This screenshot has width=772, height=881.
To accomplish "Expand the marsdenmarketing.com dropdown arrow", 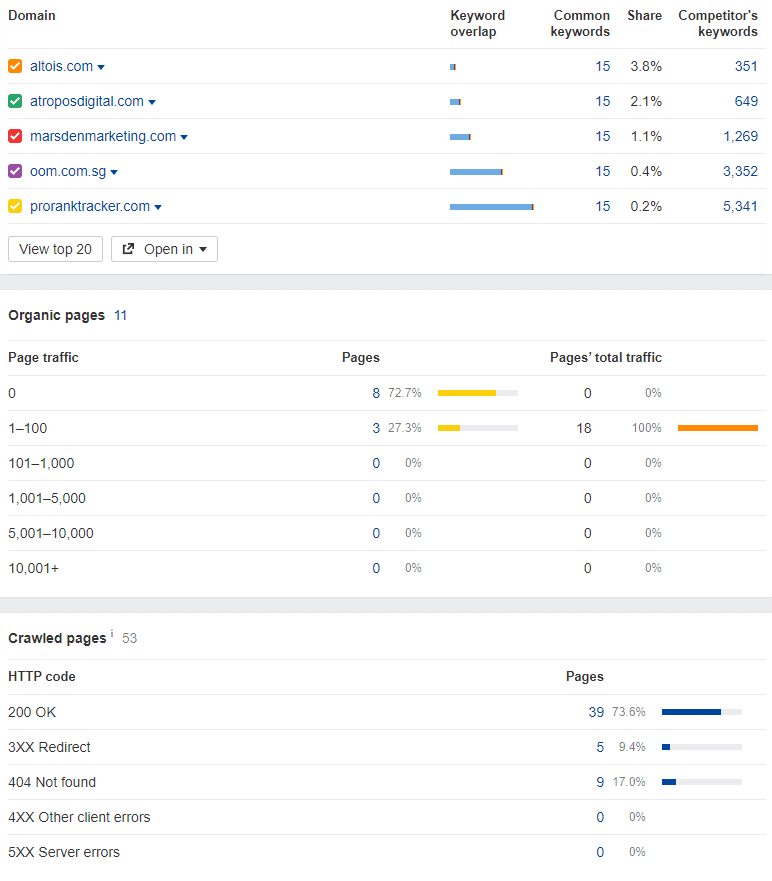I will click(184, 137).
